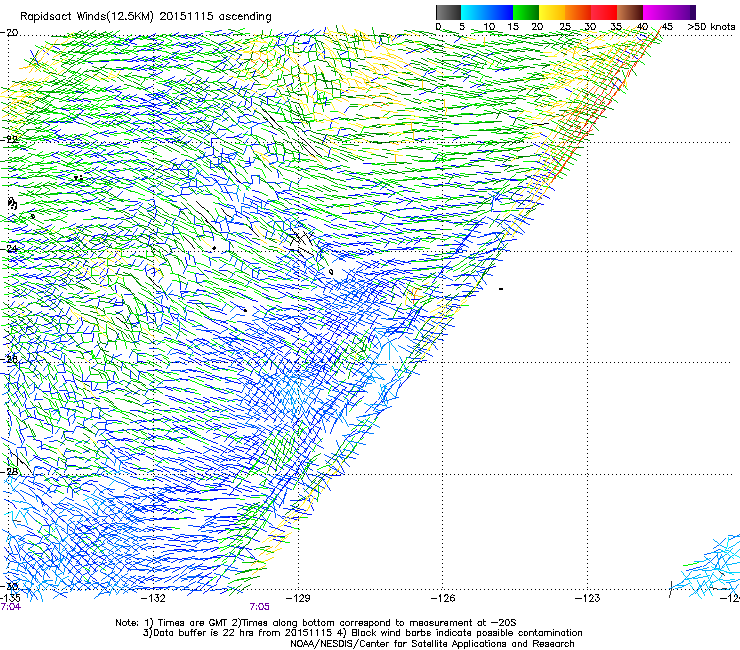Click the 'Data buffer is 22 hrs' note line
The height and width of the screenshot is (650, 740).
(x=362, y=633)
